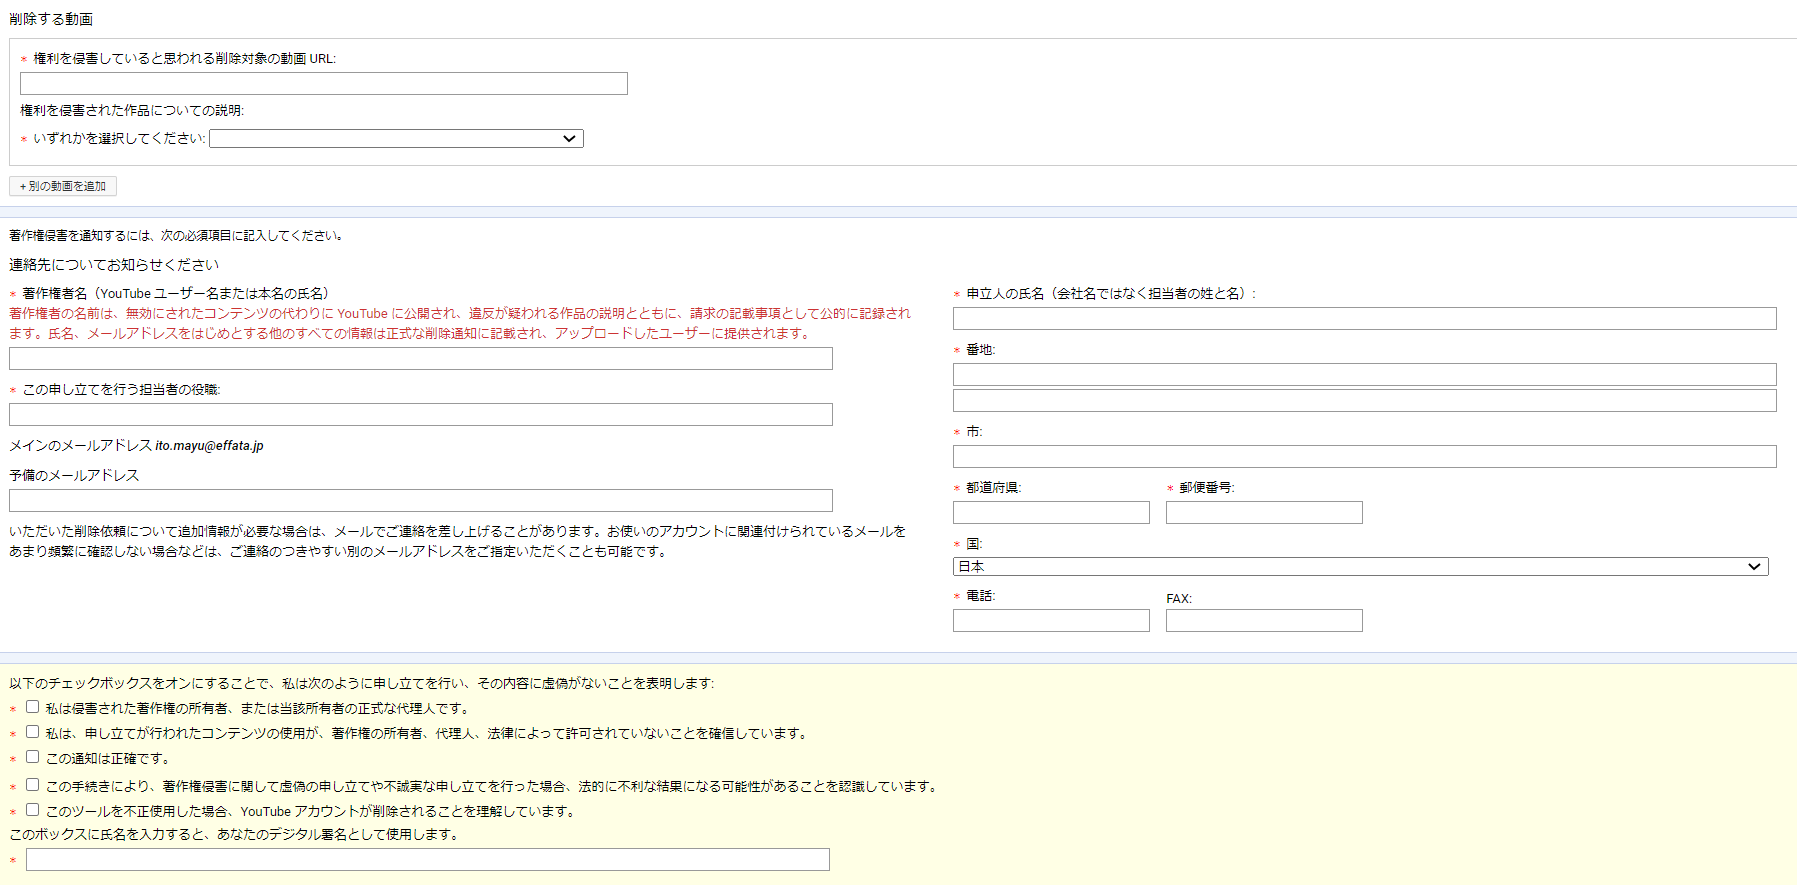Screen dimensions: 1797x885
Task: Click the main email address ito.mayu@effata.jp
Action: (x=209, y=446)
